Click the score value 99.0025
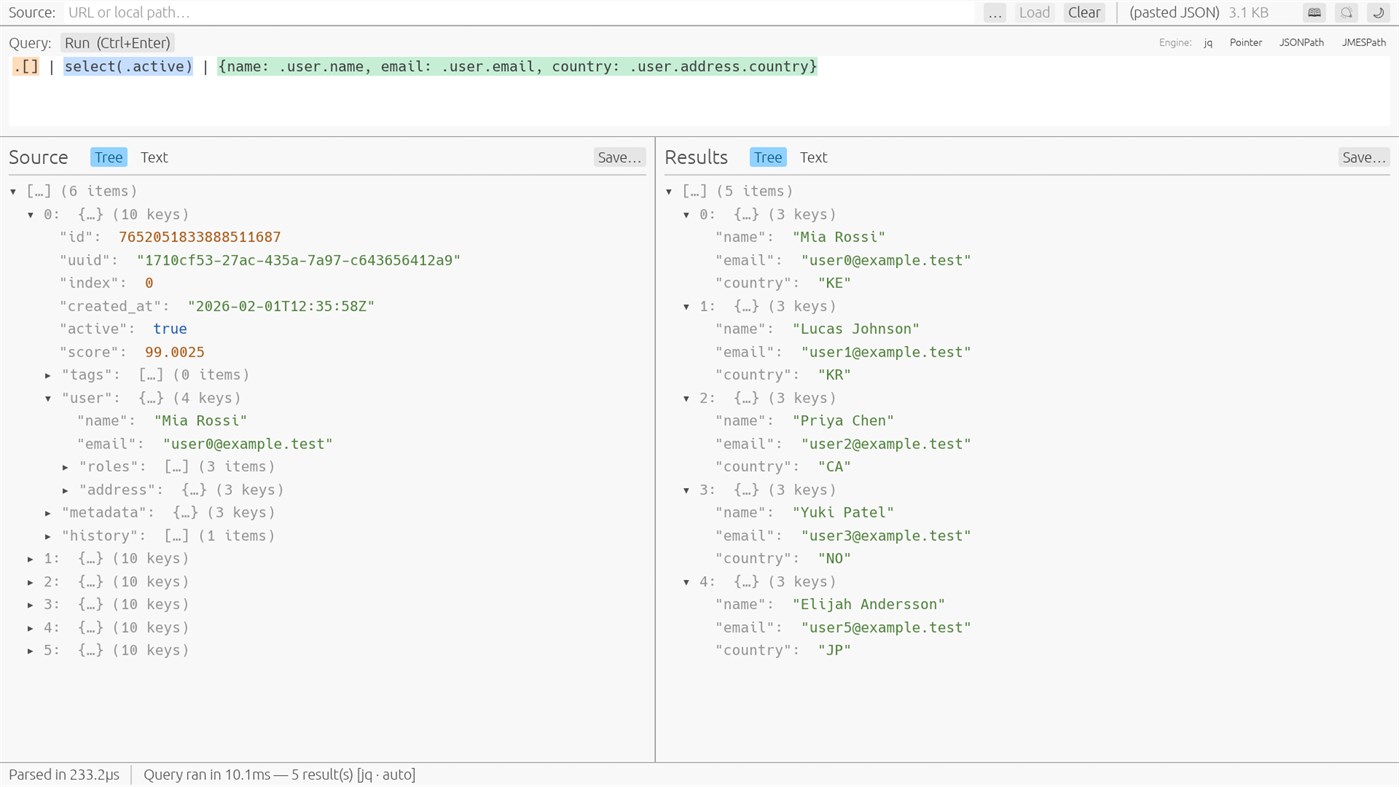Image resolution: width=1399 pixels, height=787 pixels. [x=175, y=352]
